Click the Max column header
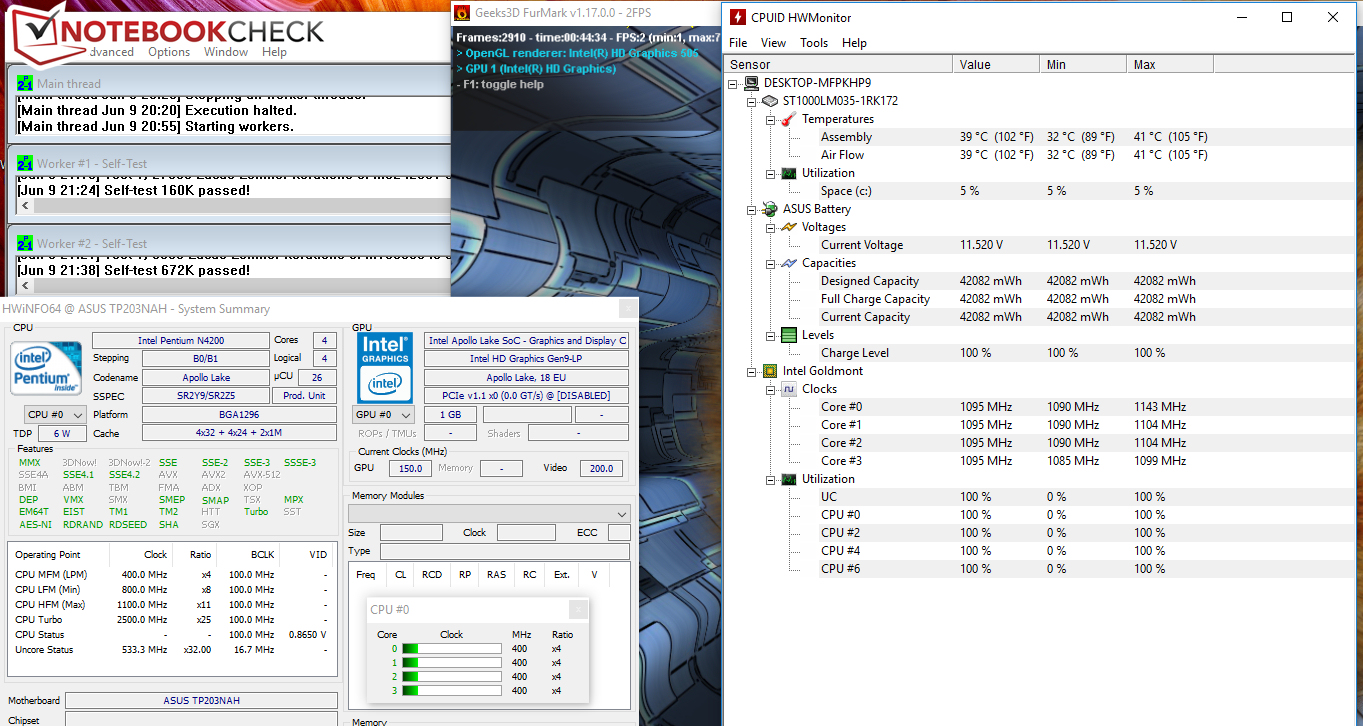The image size is (1363, 726). (x=1170, y=64)
